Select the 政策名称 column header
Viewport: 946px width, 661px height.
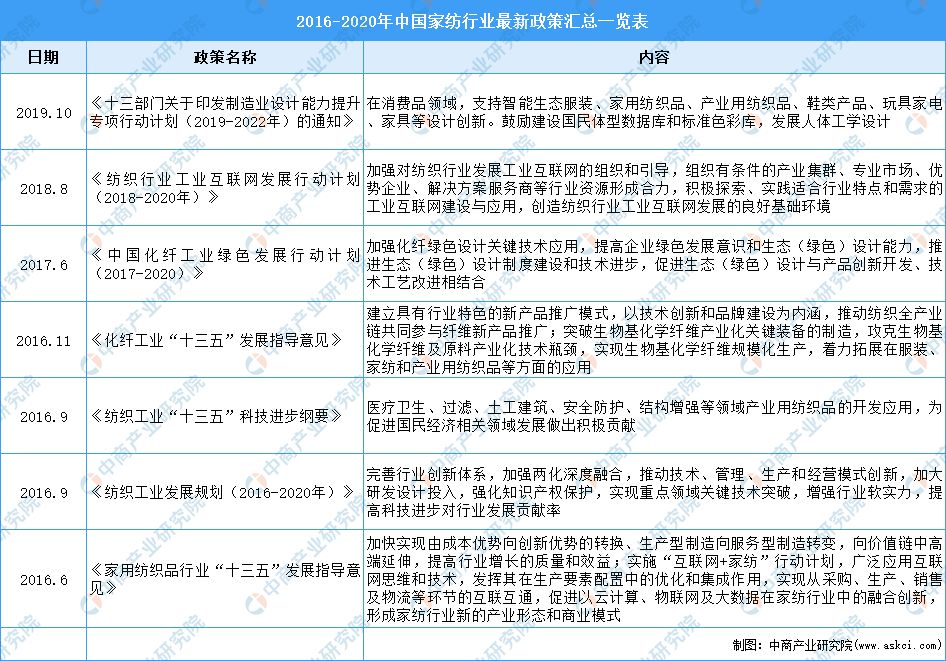[x=225, y=57]
